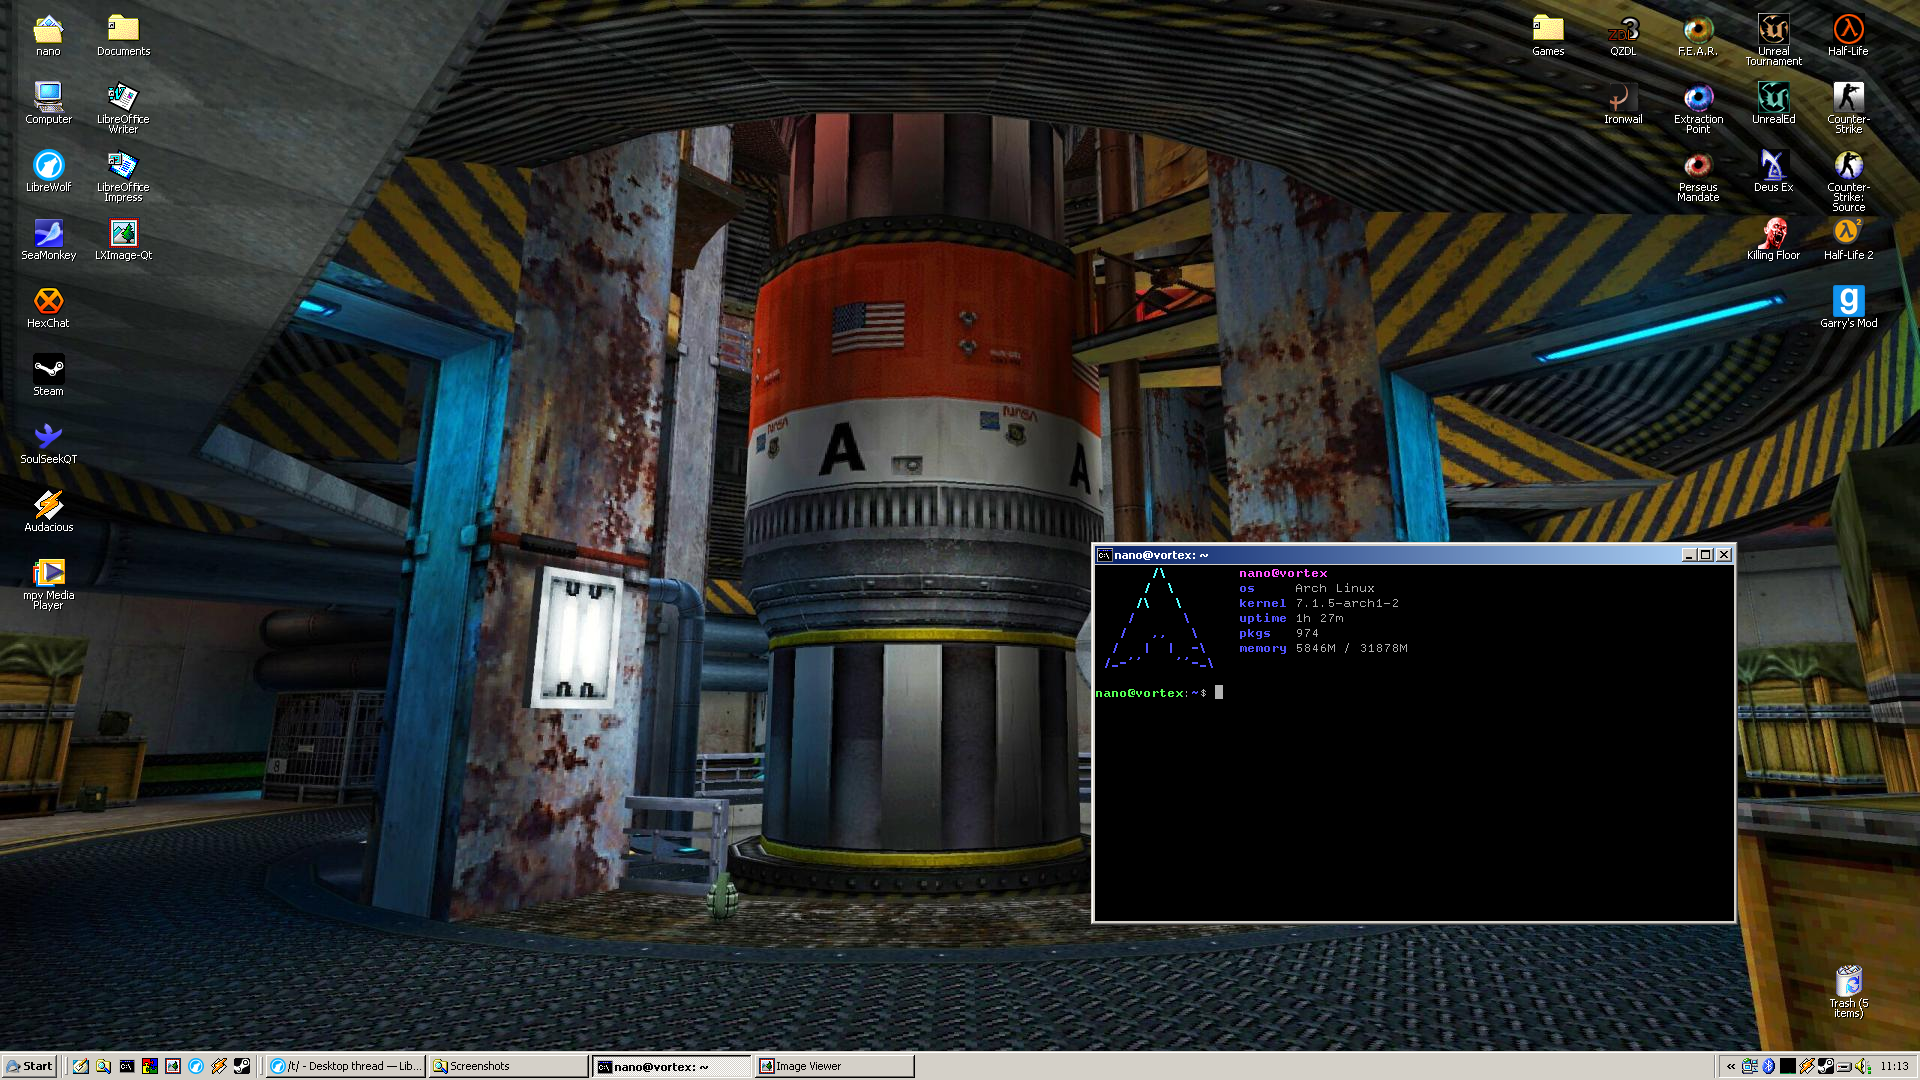
Task: Click the Half-Life desktop icon
Action: [1848, 36]
